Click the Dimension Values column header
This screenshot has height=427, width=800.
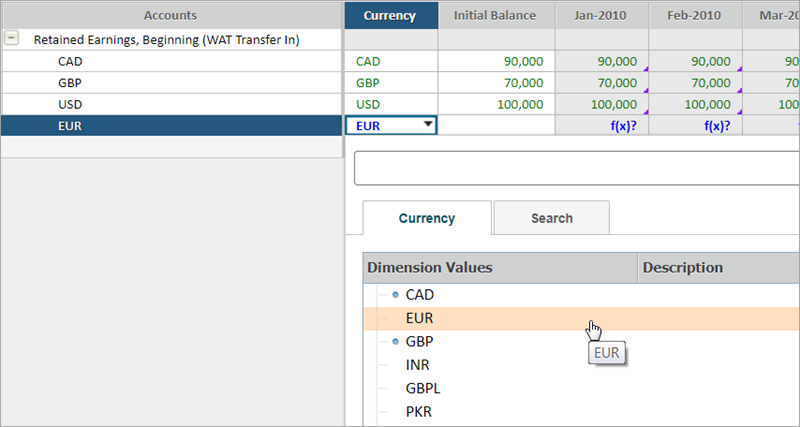point(500,267)
